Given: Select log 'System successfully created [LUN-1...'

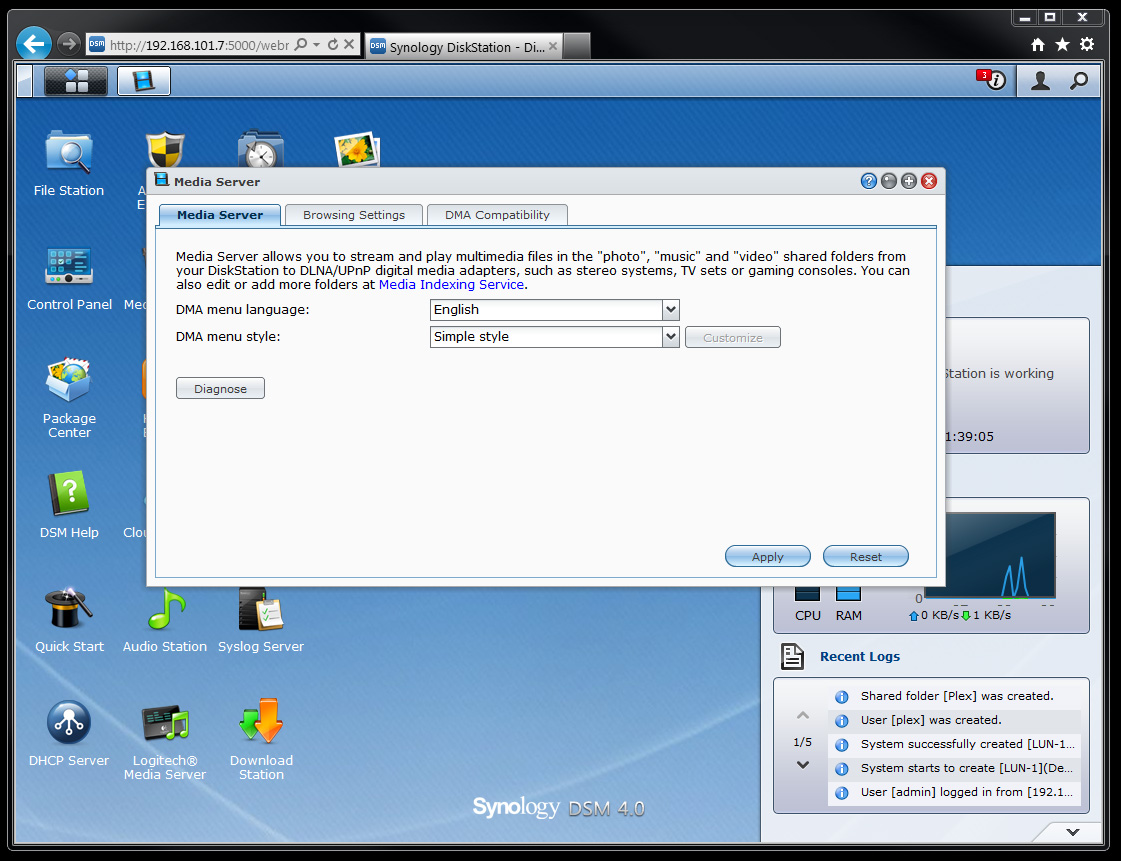Looking at the screenshot, I should pos(954,744).
